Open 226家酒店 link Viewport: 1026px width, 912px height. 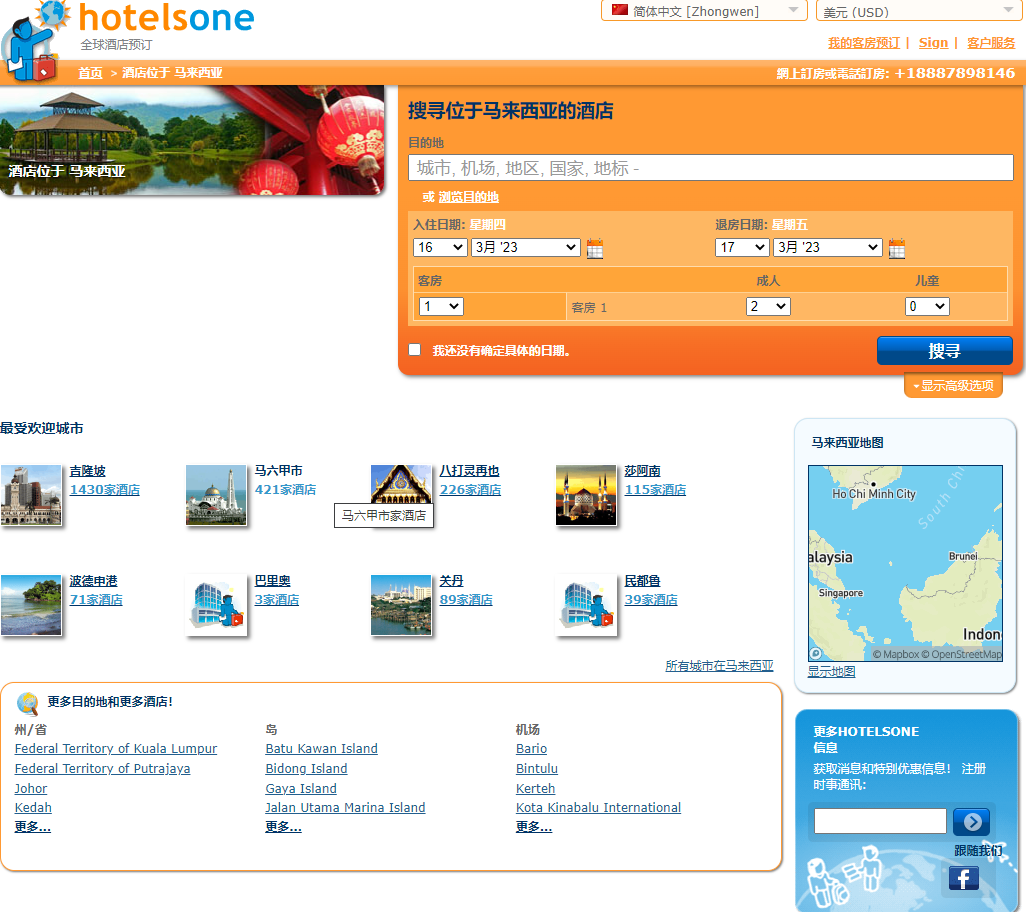tap(470, 489)
